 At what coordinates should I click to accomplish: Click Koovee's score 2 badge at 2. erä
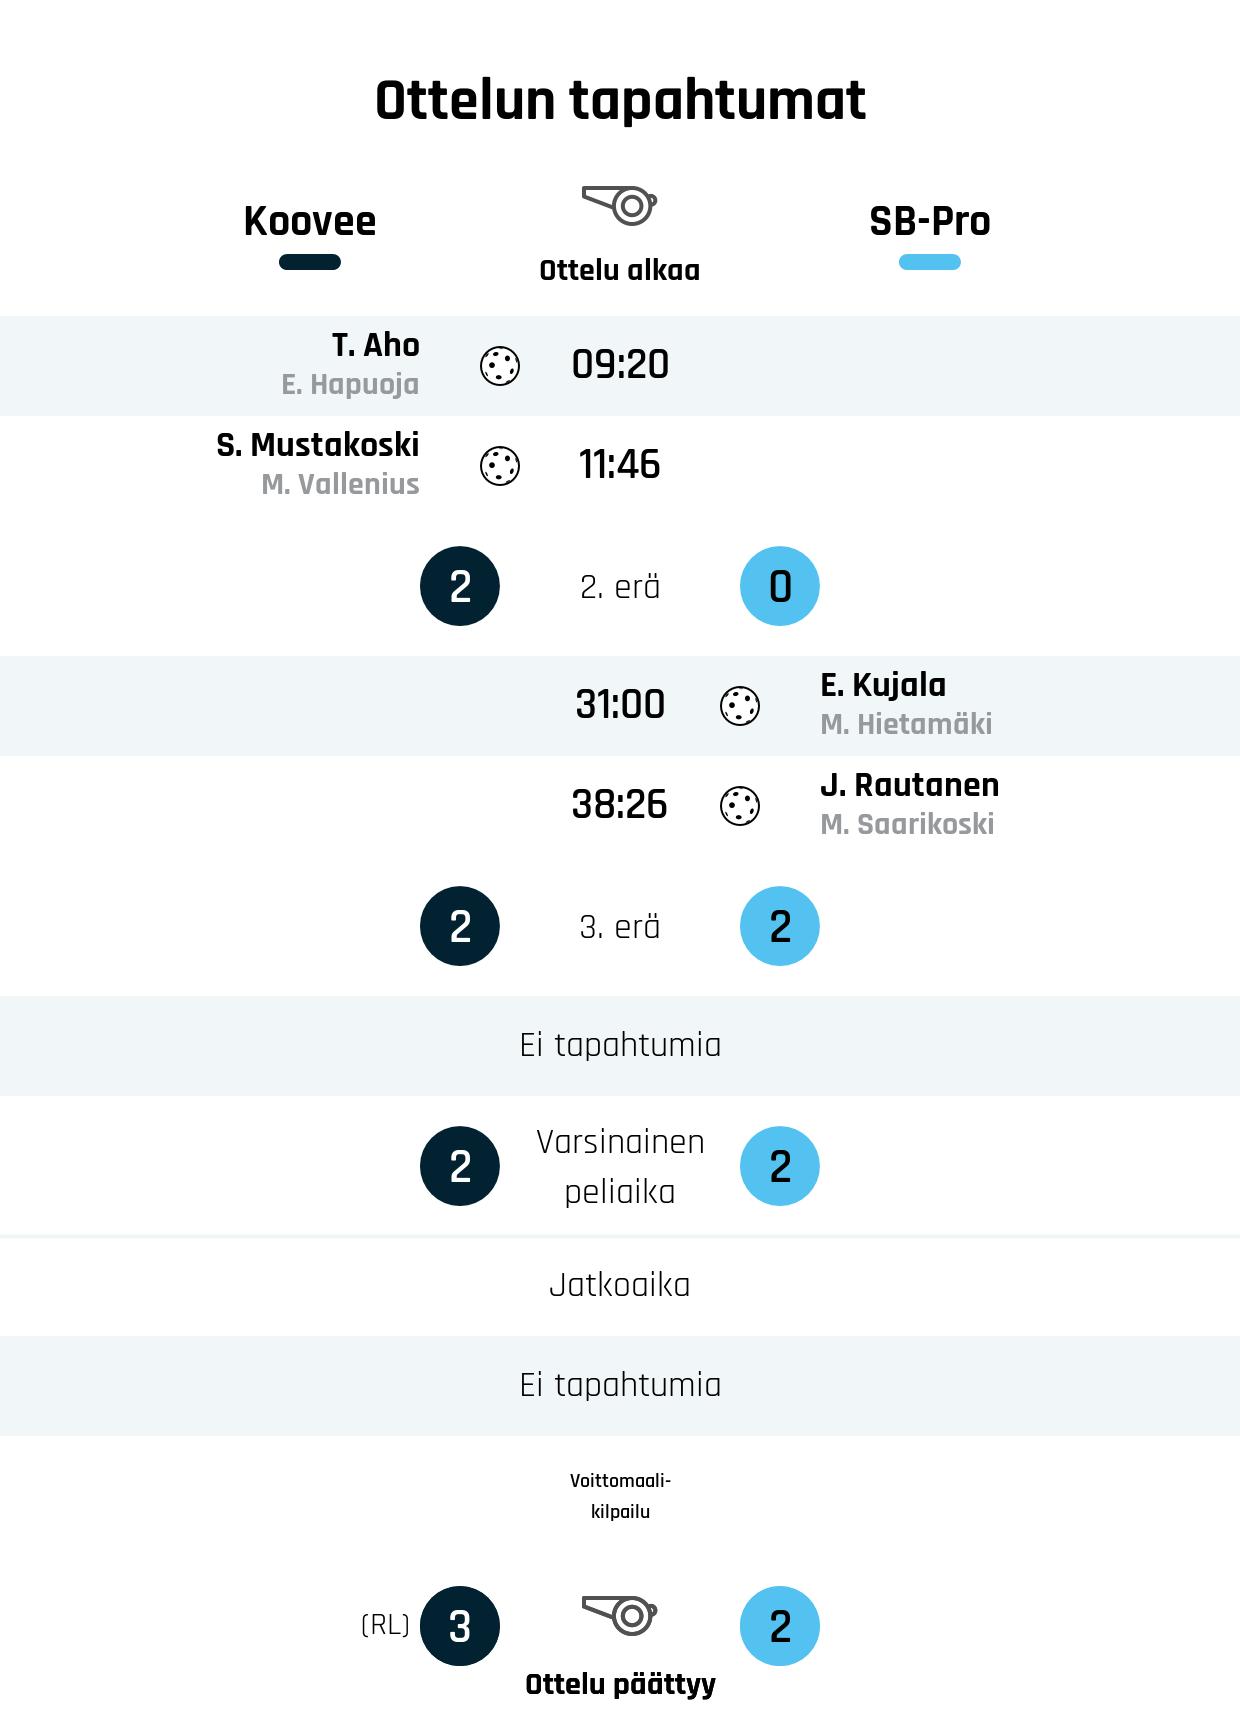pos(460,586)
